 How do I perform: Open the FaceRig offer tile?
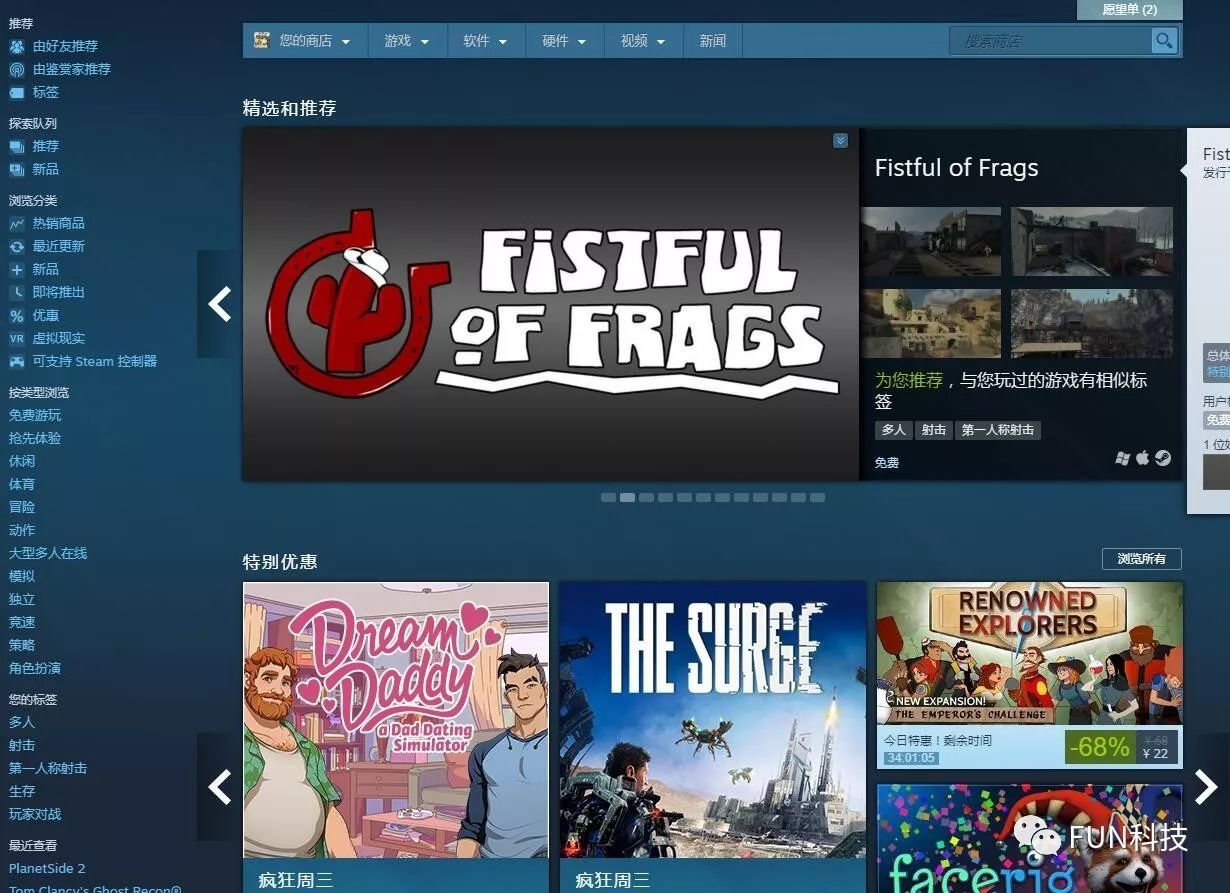pyautogui.click(x=1029, y=838)
